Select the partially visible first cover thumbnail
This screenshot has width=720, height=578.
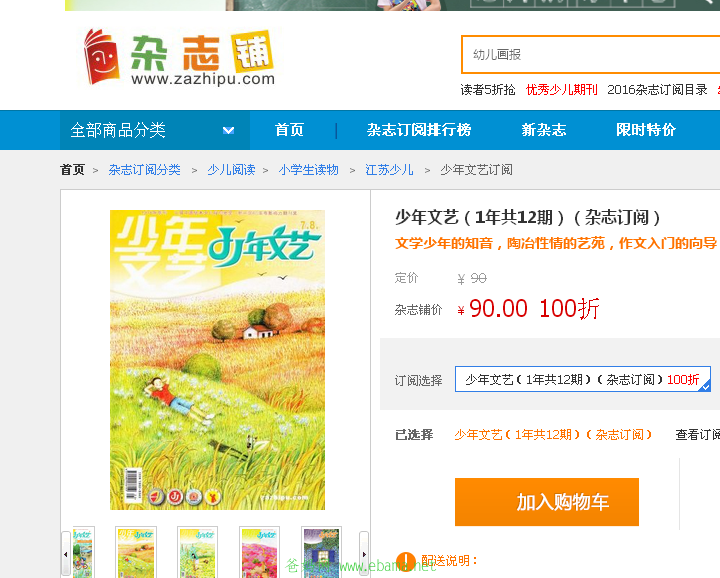pyautogui.click(x=83, y=552)
